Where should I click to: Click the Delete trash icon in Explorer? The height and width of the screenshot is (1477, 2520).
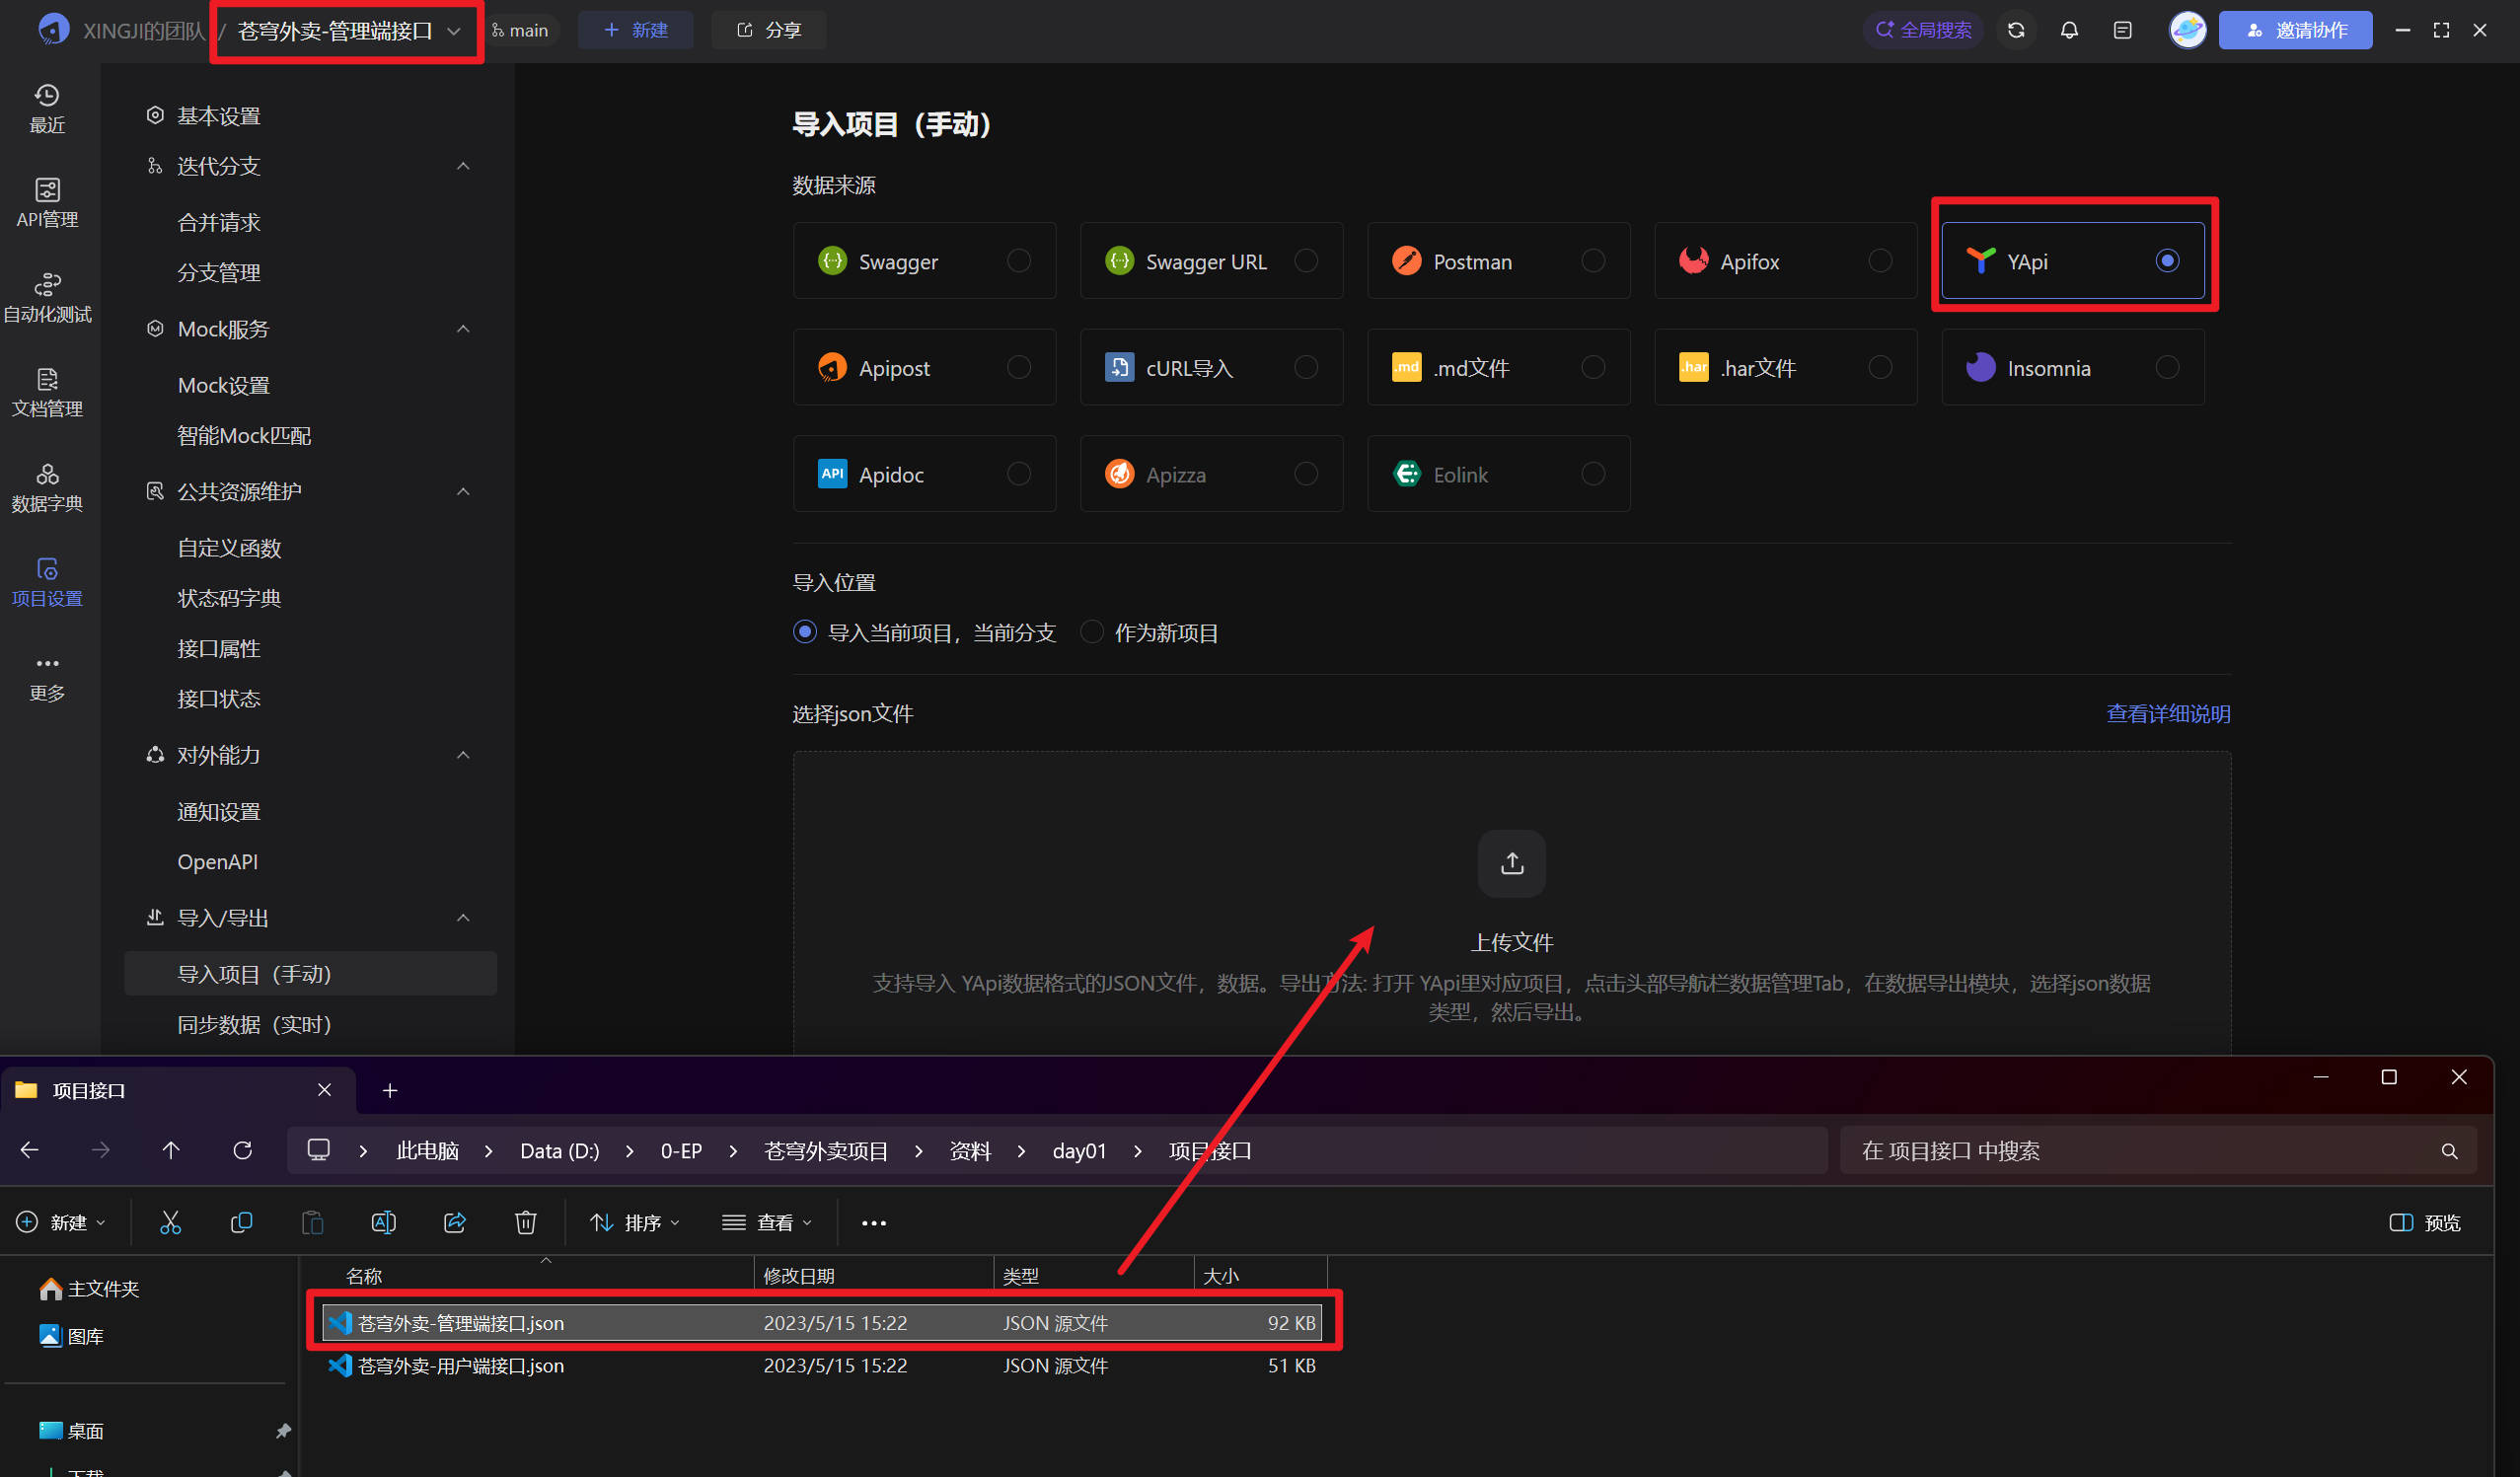tap(526, 1222)
